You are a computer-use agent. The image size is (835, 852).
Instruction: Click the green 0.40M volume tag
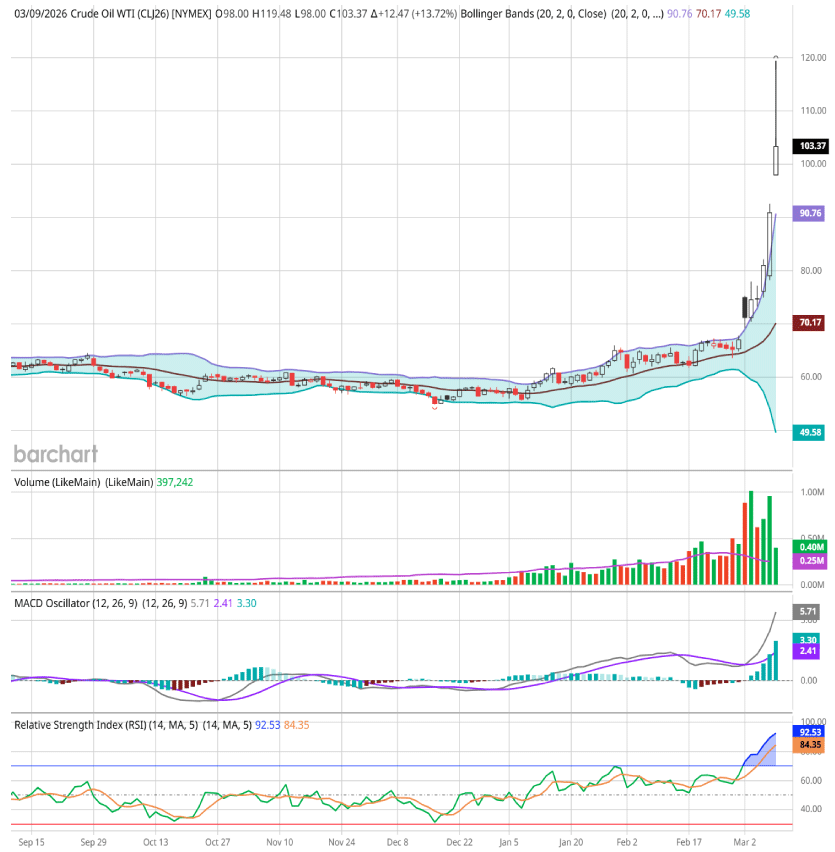tap(807, 547)
